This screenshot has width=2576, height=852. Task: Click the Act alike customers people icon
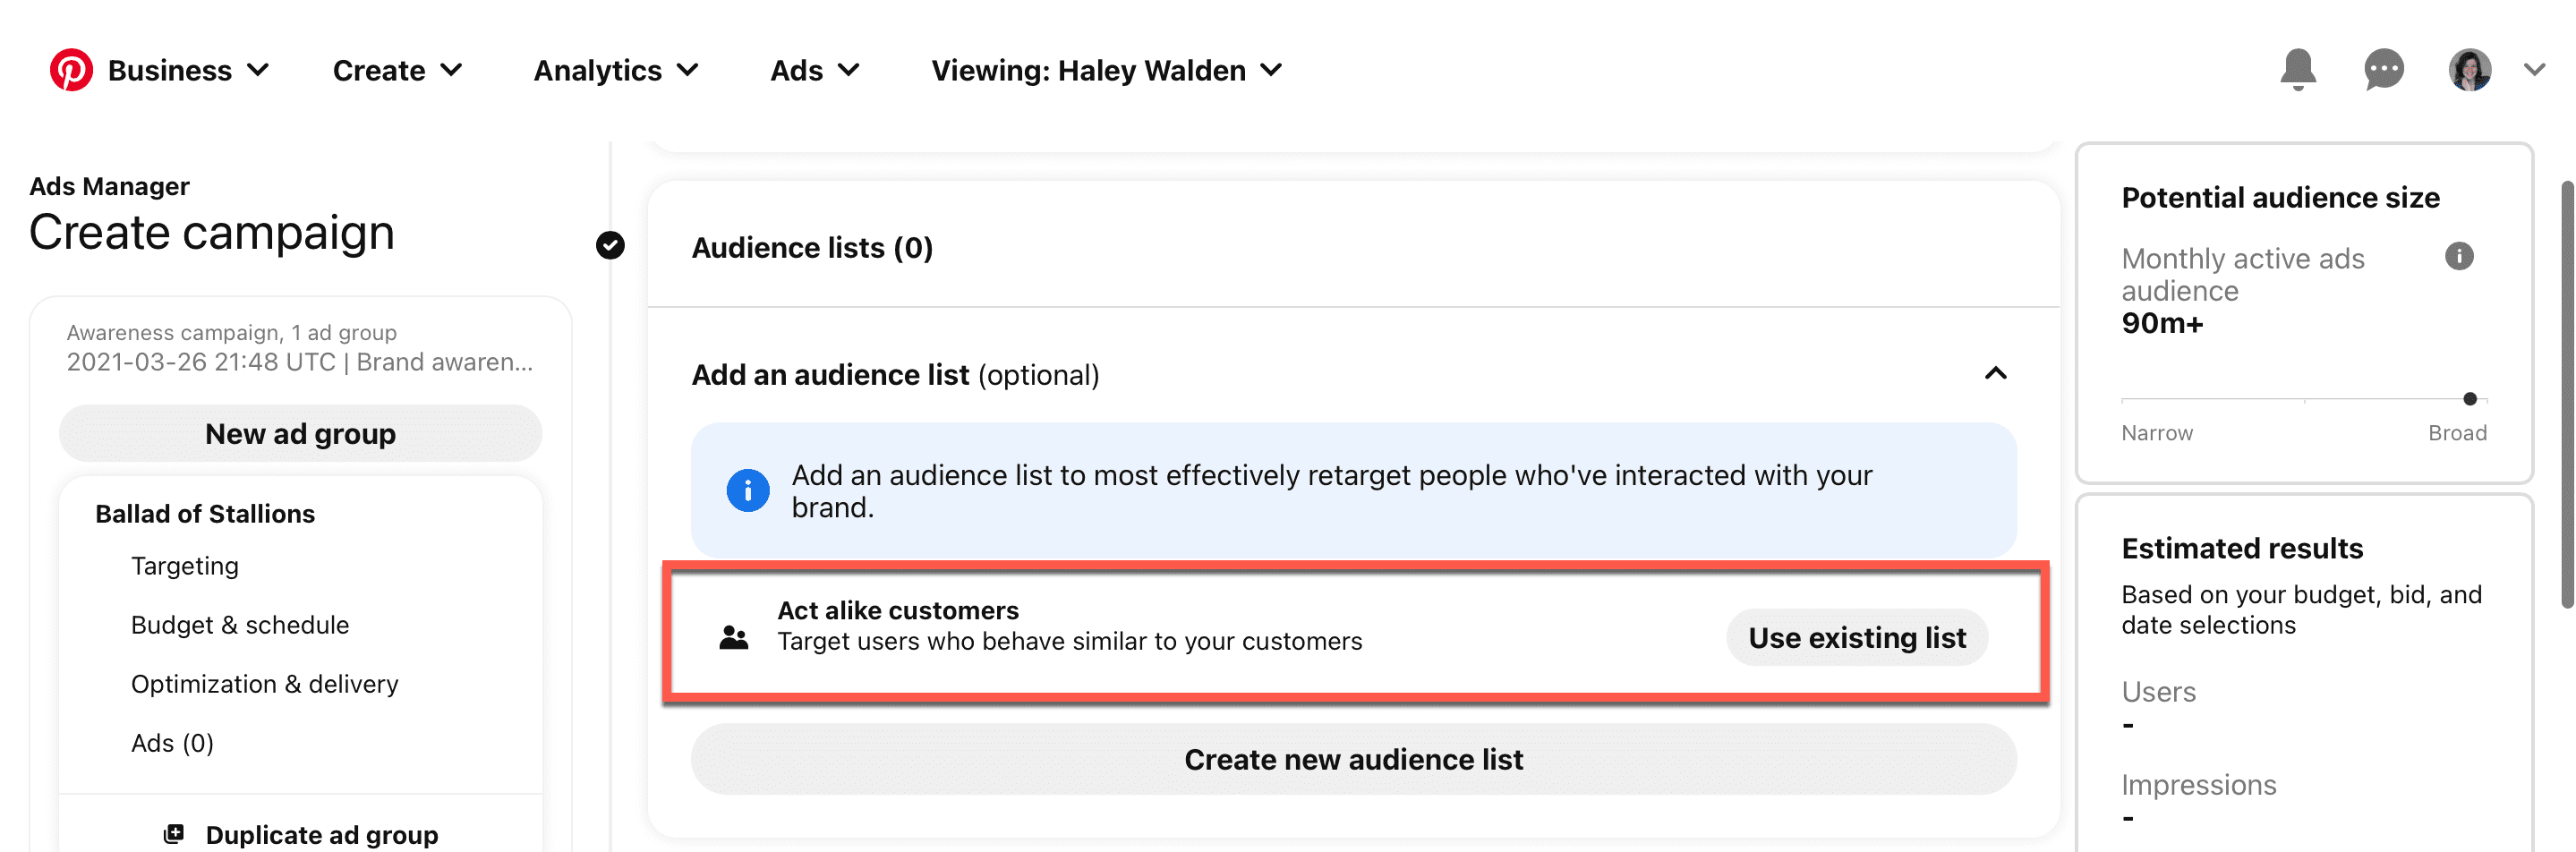[734, 638]
